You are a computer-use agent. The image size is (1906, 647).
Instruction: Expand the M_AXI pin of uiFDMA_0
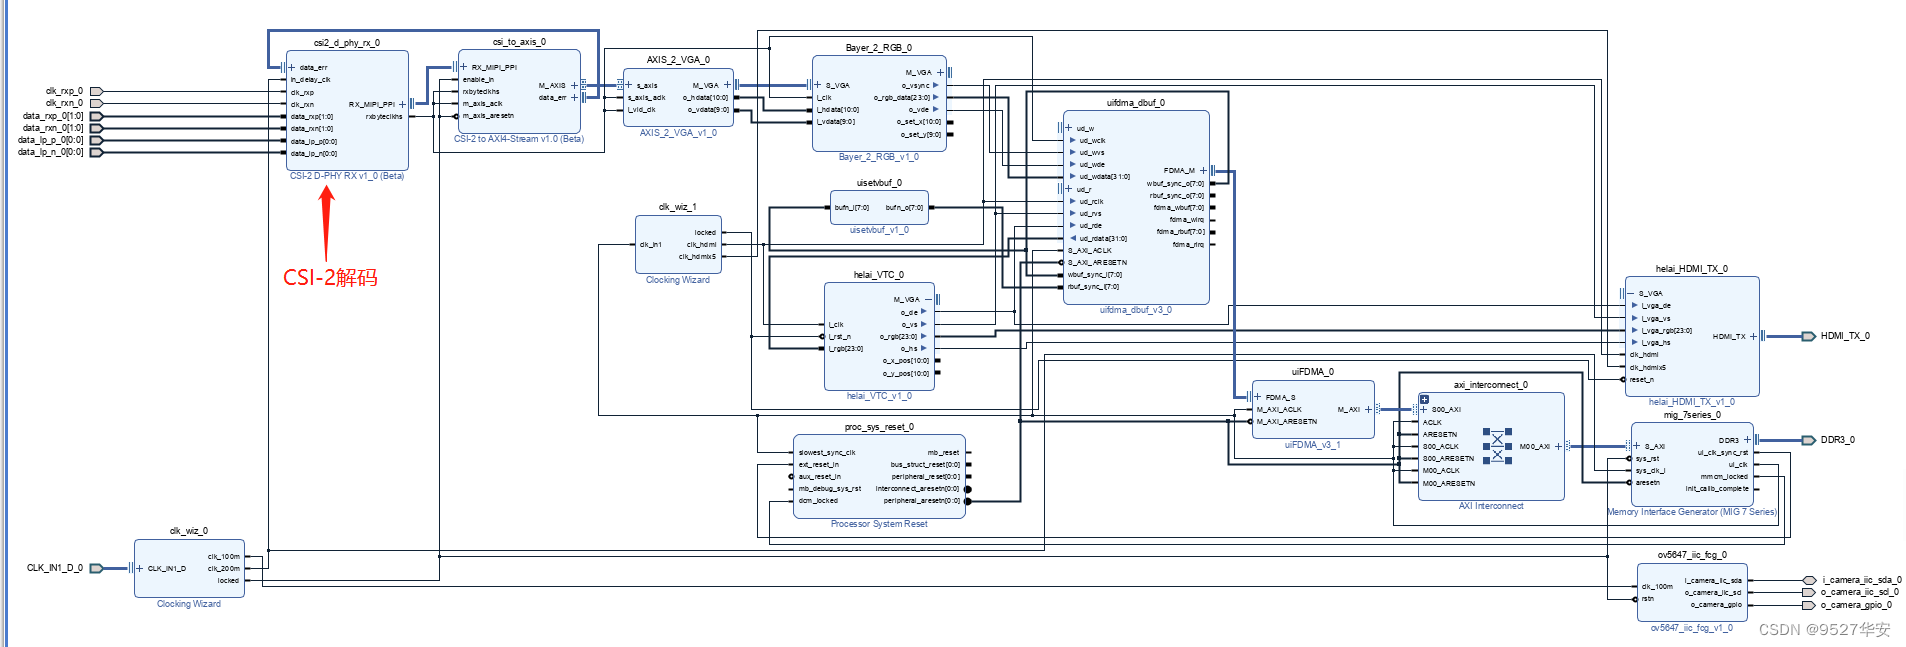[x=1368, y=409]
